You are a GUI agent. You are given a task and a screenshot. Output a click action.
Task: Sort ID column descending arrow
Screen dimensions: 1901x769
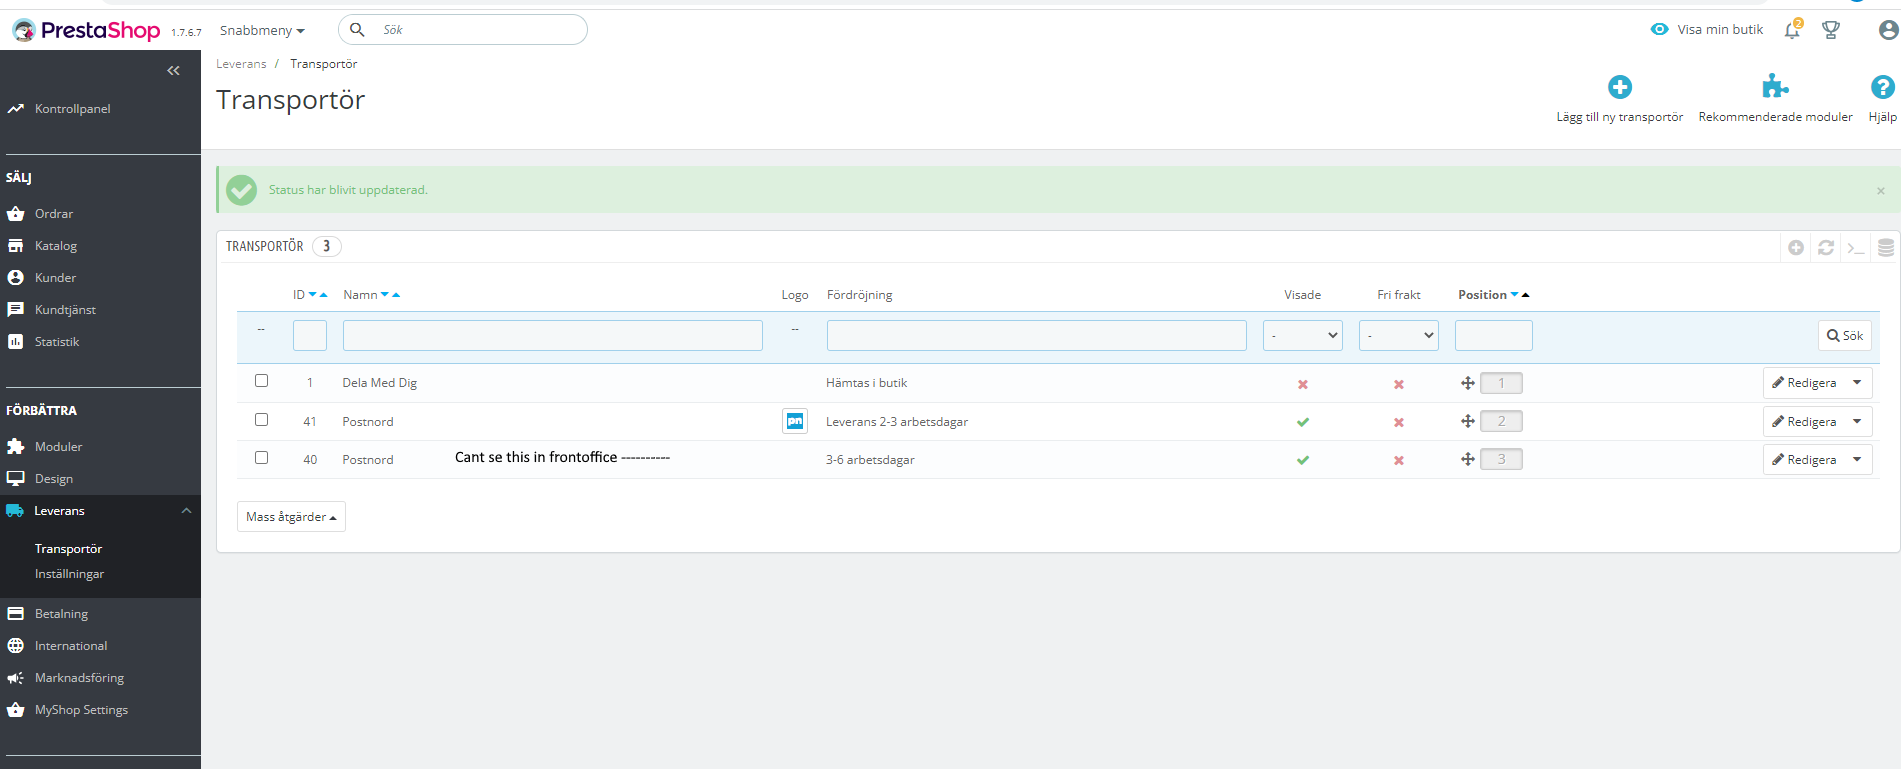(x=313, y=294)
